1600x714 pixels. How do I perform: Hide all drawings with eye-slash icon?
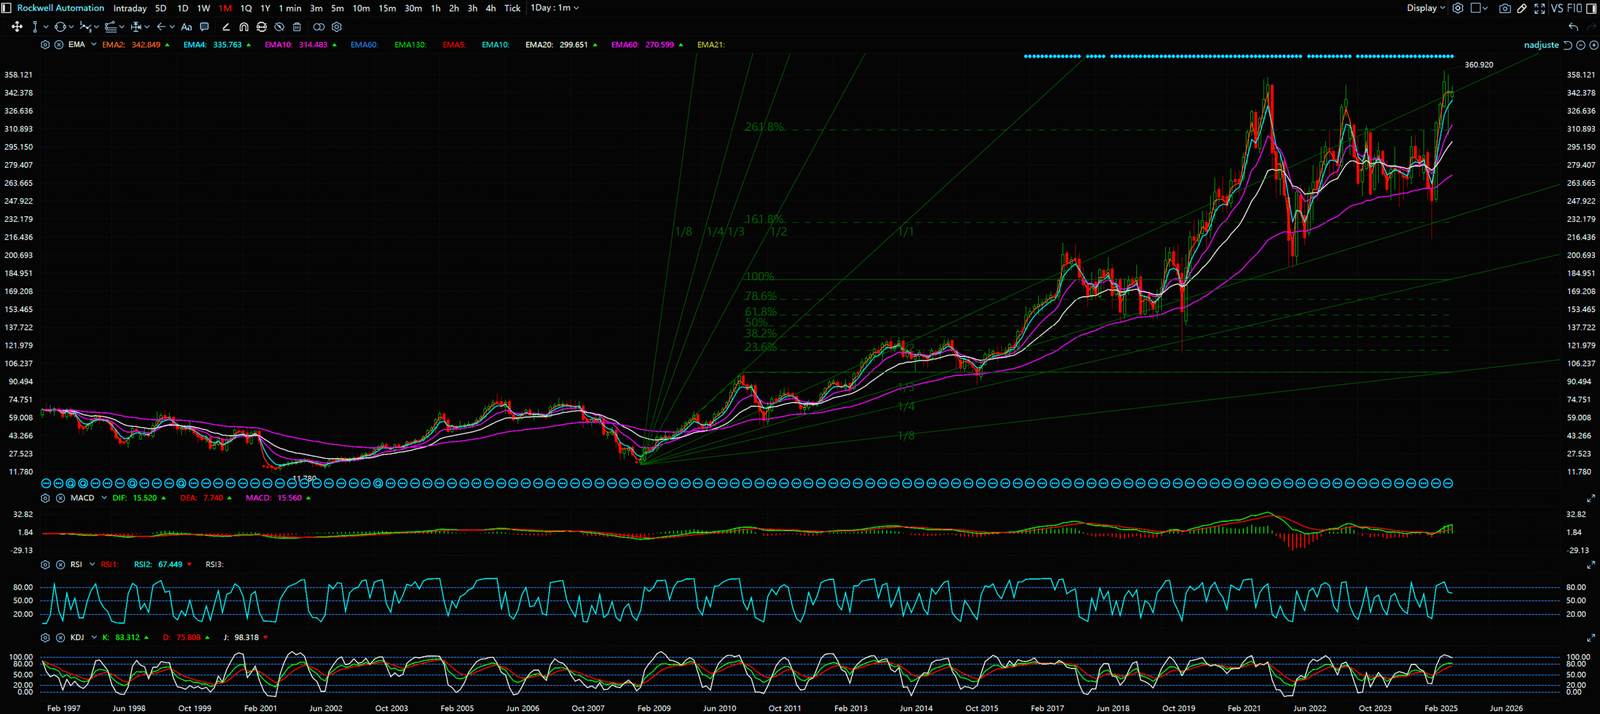tap(279, 27)
